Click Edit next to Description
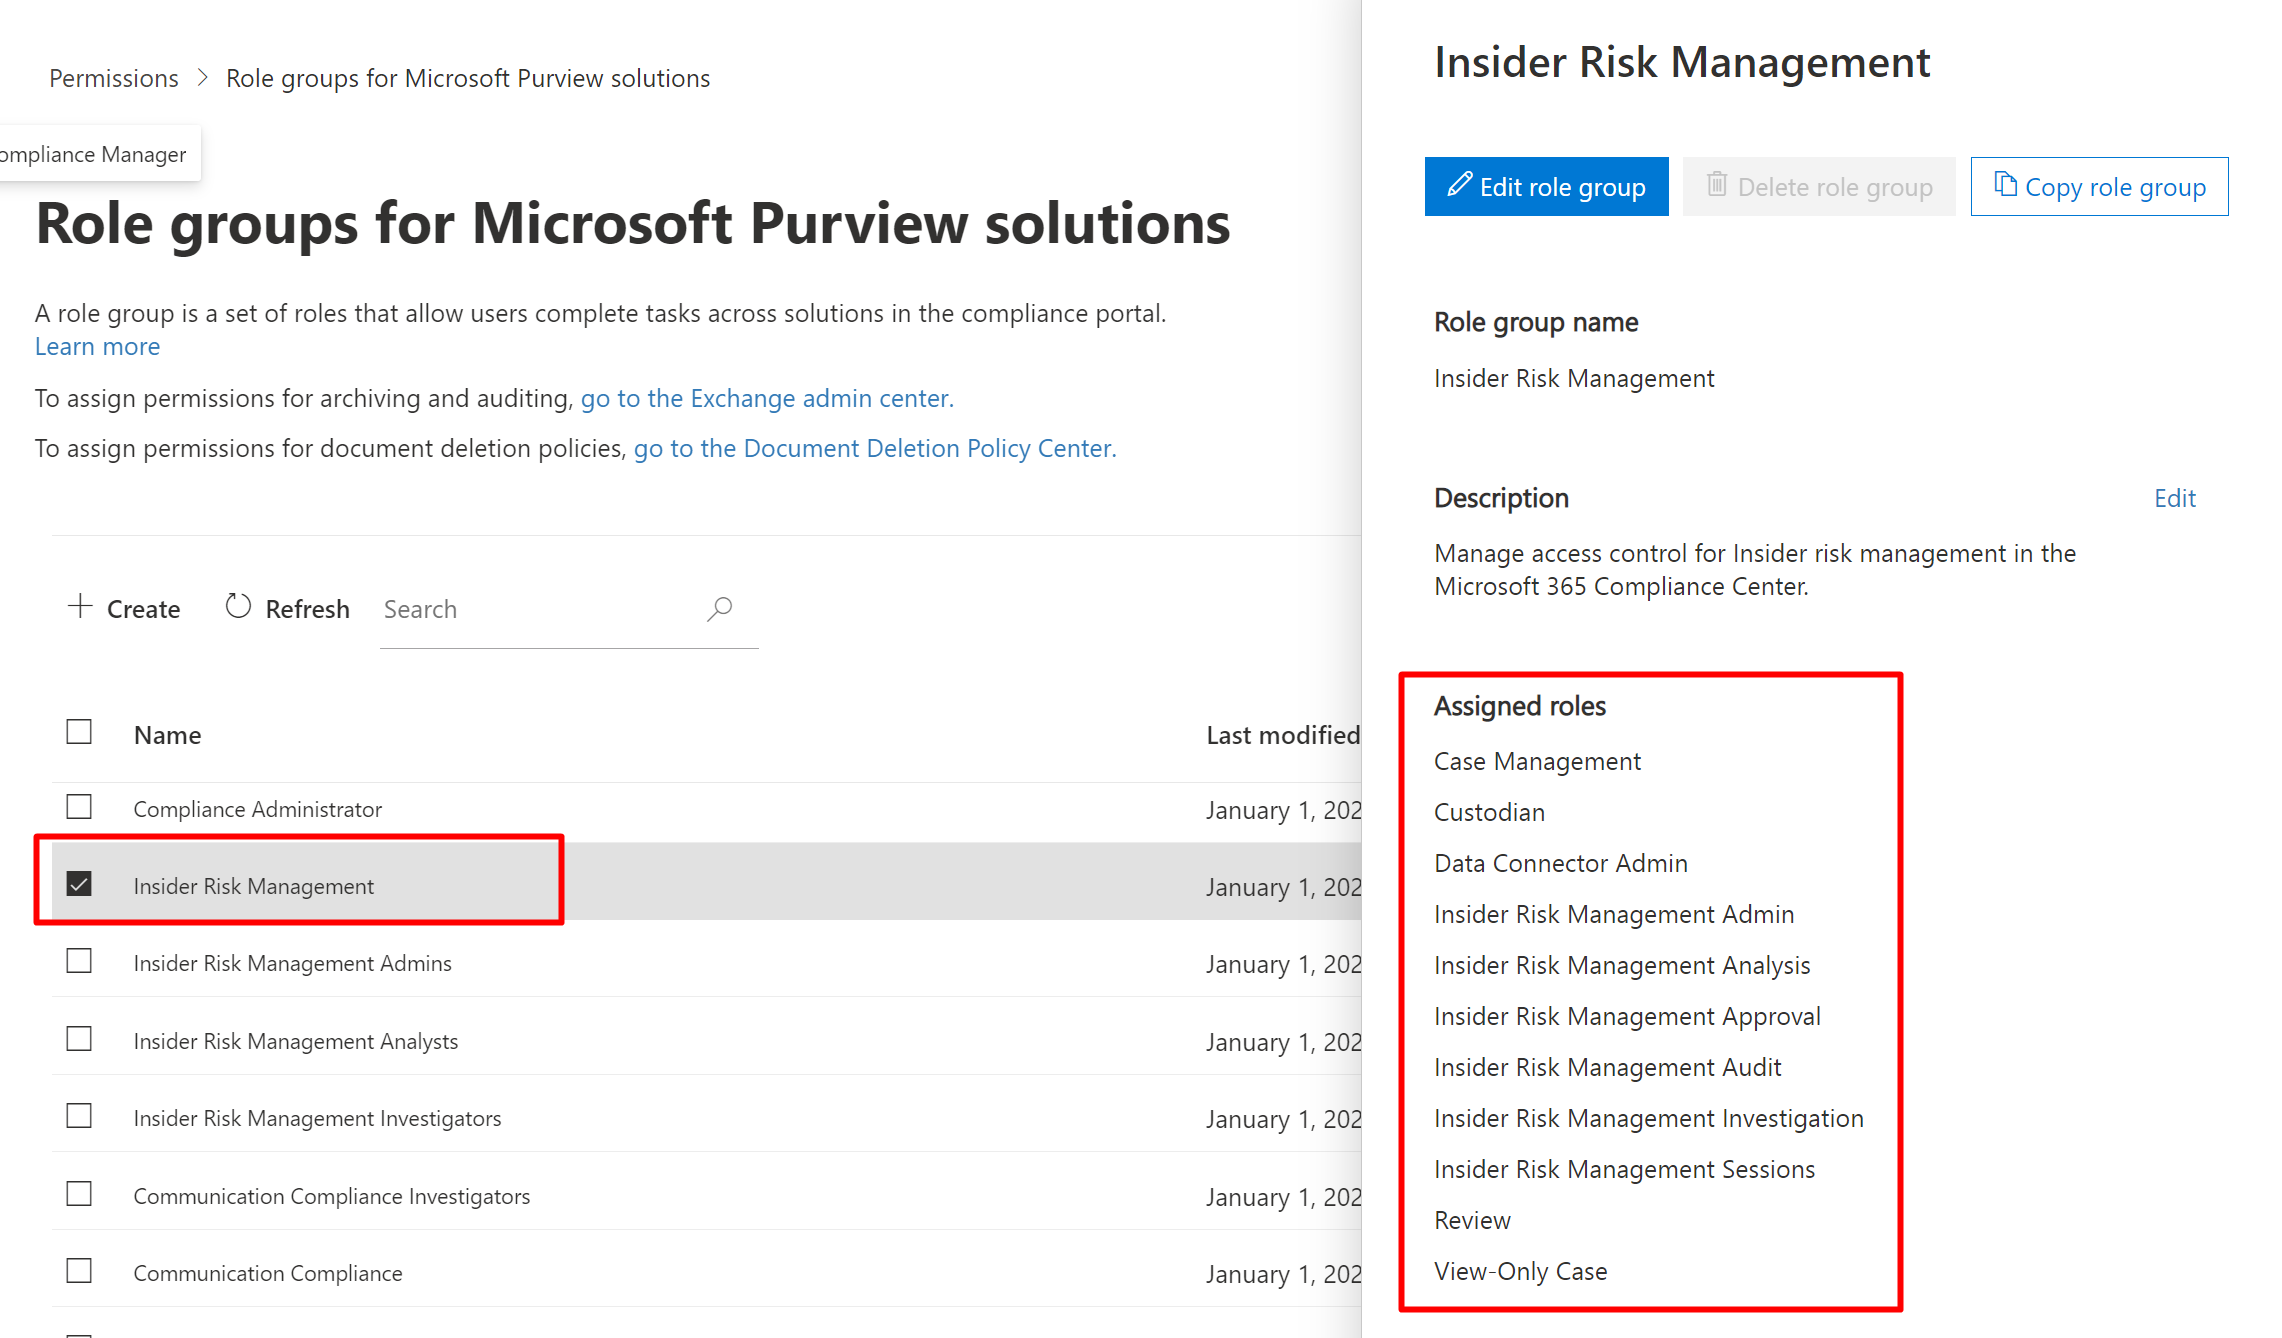Screen dimensions: 2282x1338 coord(2174,498)
